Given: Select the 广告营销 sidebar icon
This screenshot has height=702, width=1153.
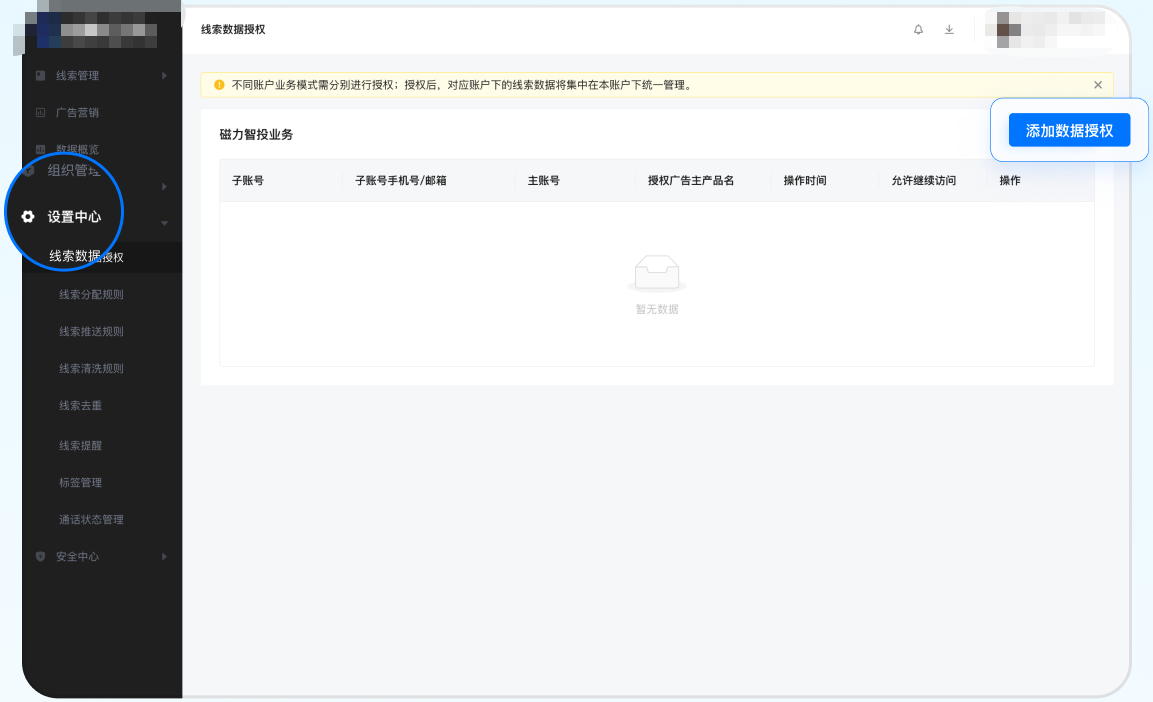Looking at the screenshot, I should click(x=39, y=112).
